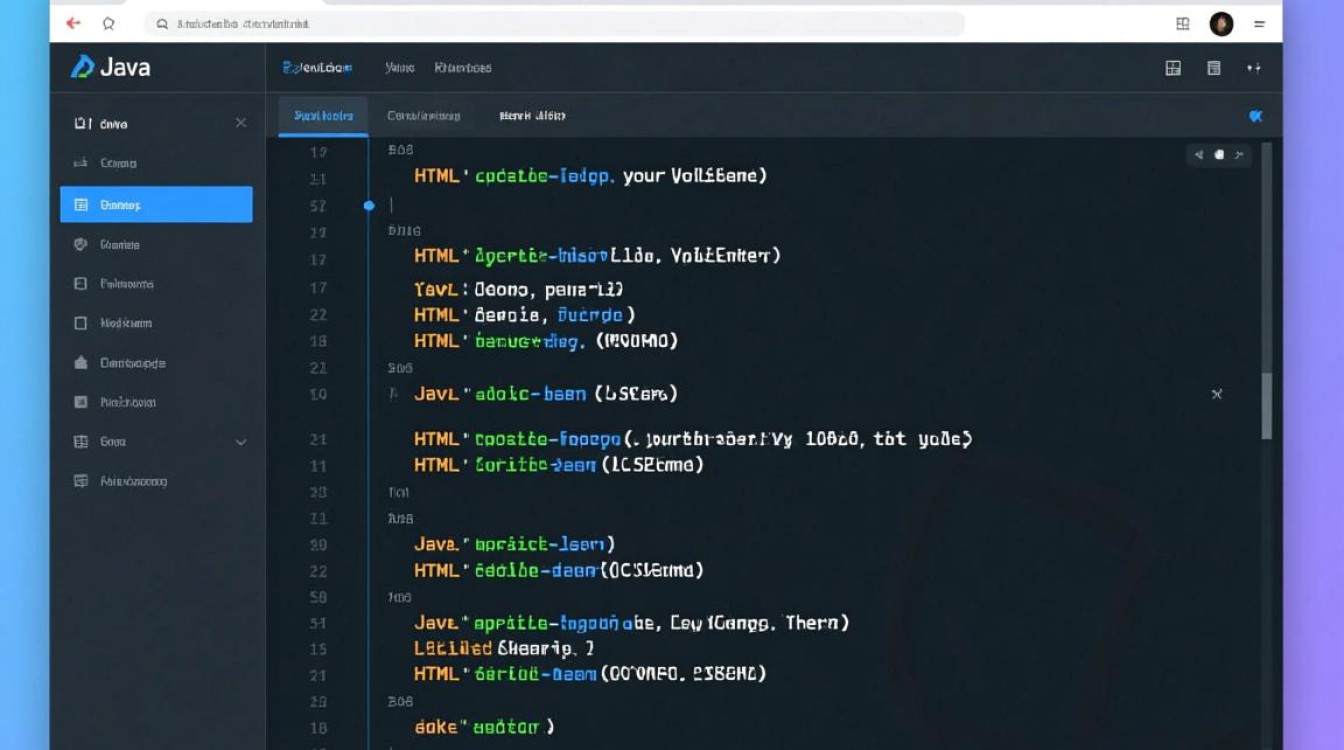The image size is (1344, 750).
Task: Open the user profile avatar in browser toolbar
Action: pos(1221,24)
